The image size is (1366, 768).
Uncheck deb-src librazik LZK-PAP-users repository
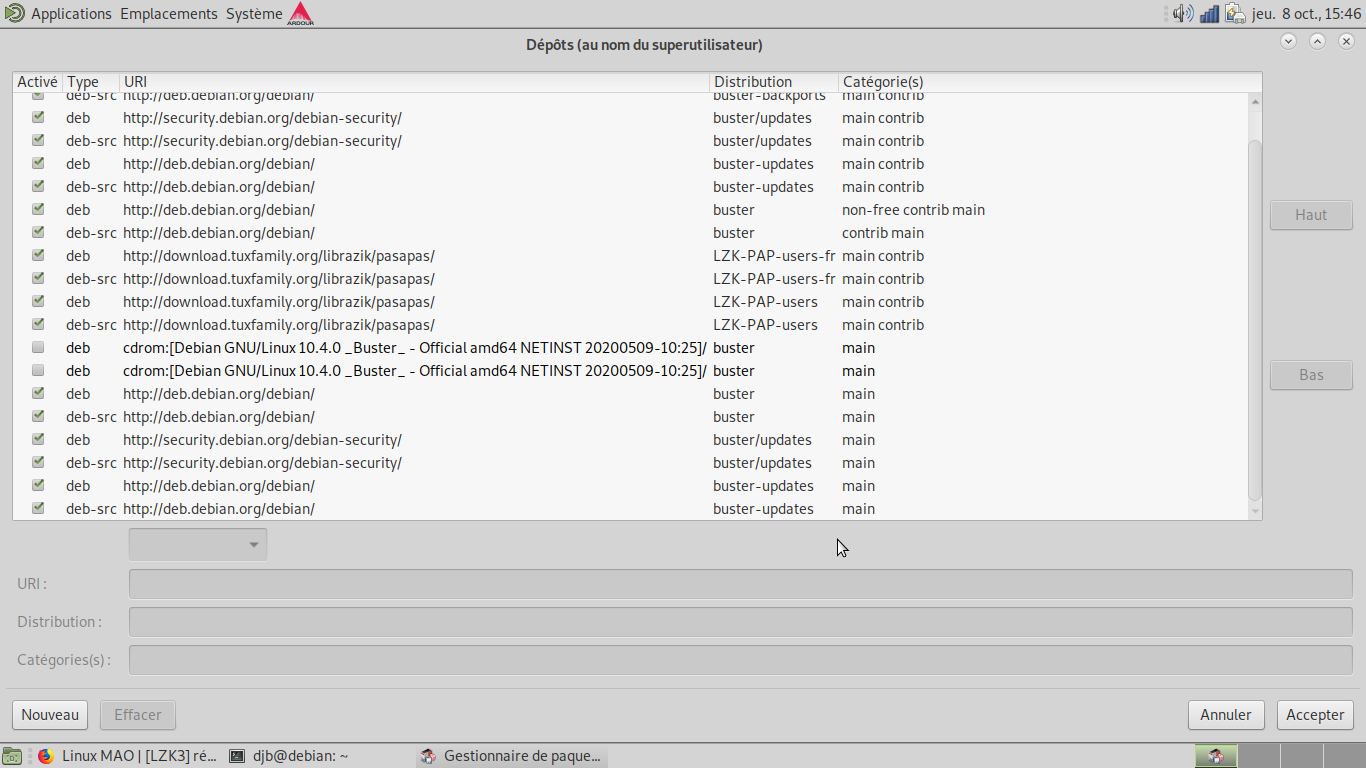pyautogui.click(x=38, y=324)
